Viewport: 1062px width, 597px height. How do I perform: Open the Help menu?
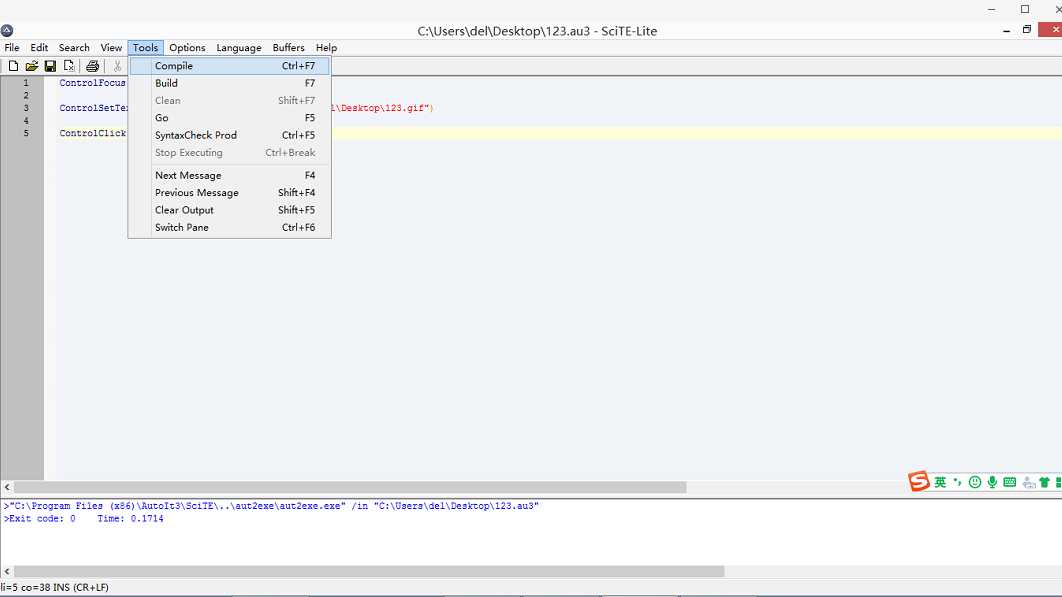tap(326, 47)
